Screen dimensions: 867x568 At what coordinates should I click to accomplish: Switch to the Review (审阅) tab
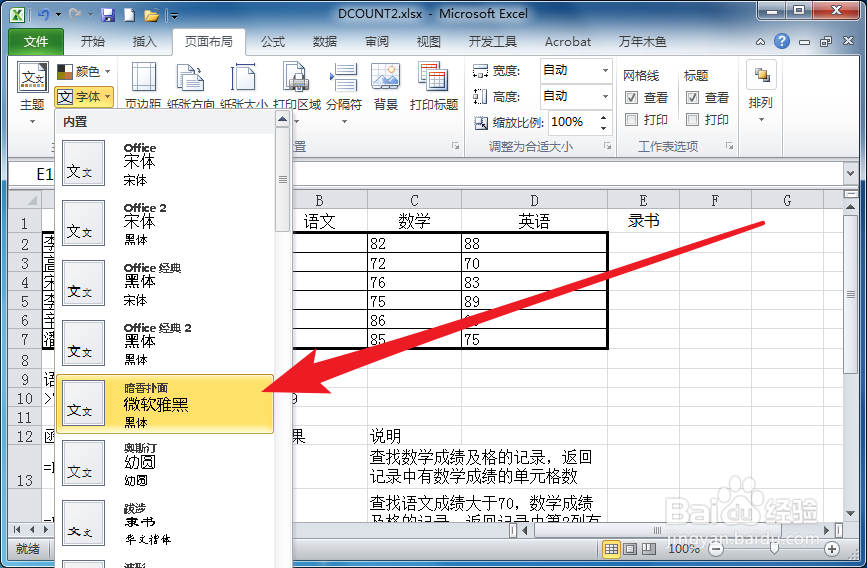[x=377, y=41]
